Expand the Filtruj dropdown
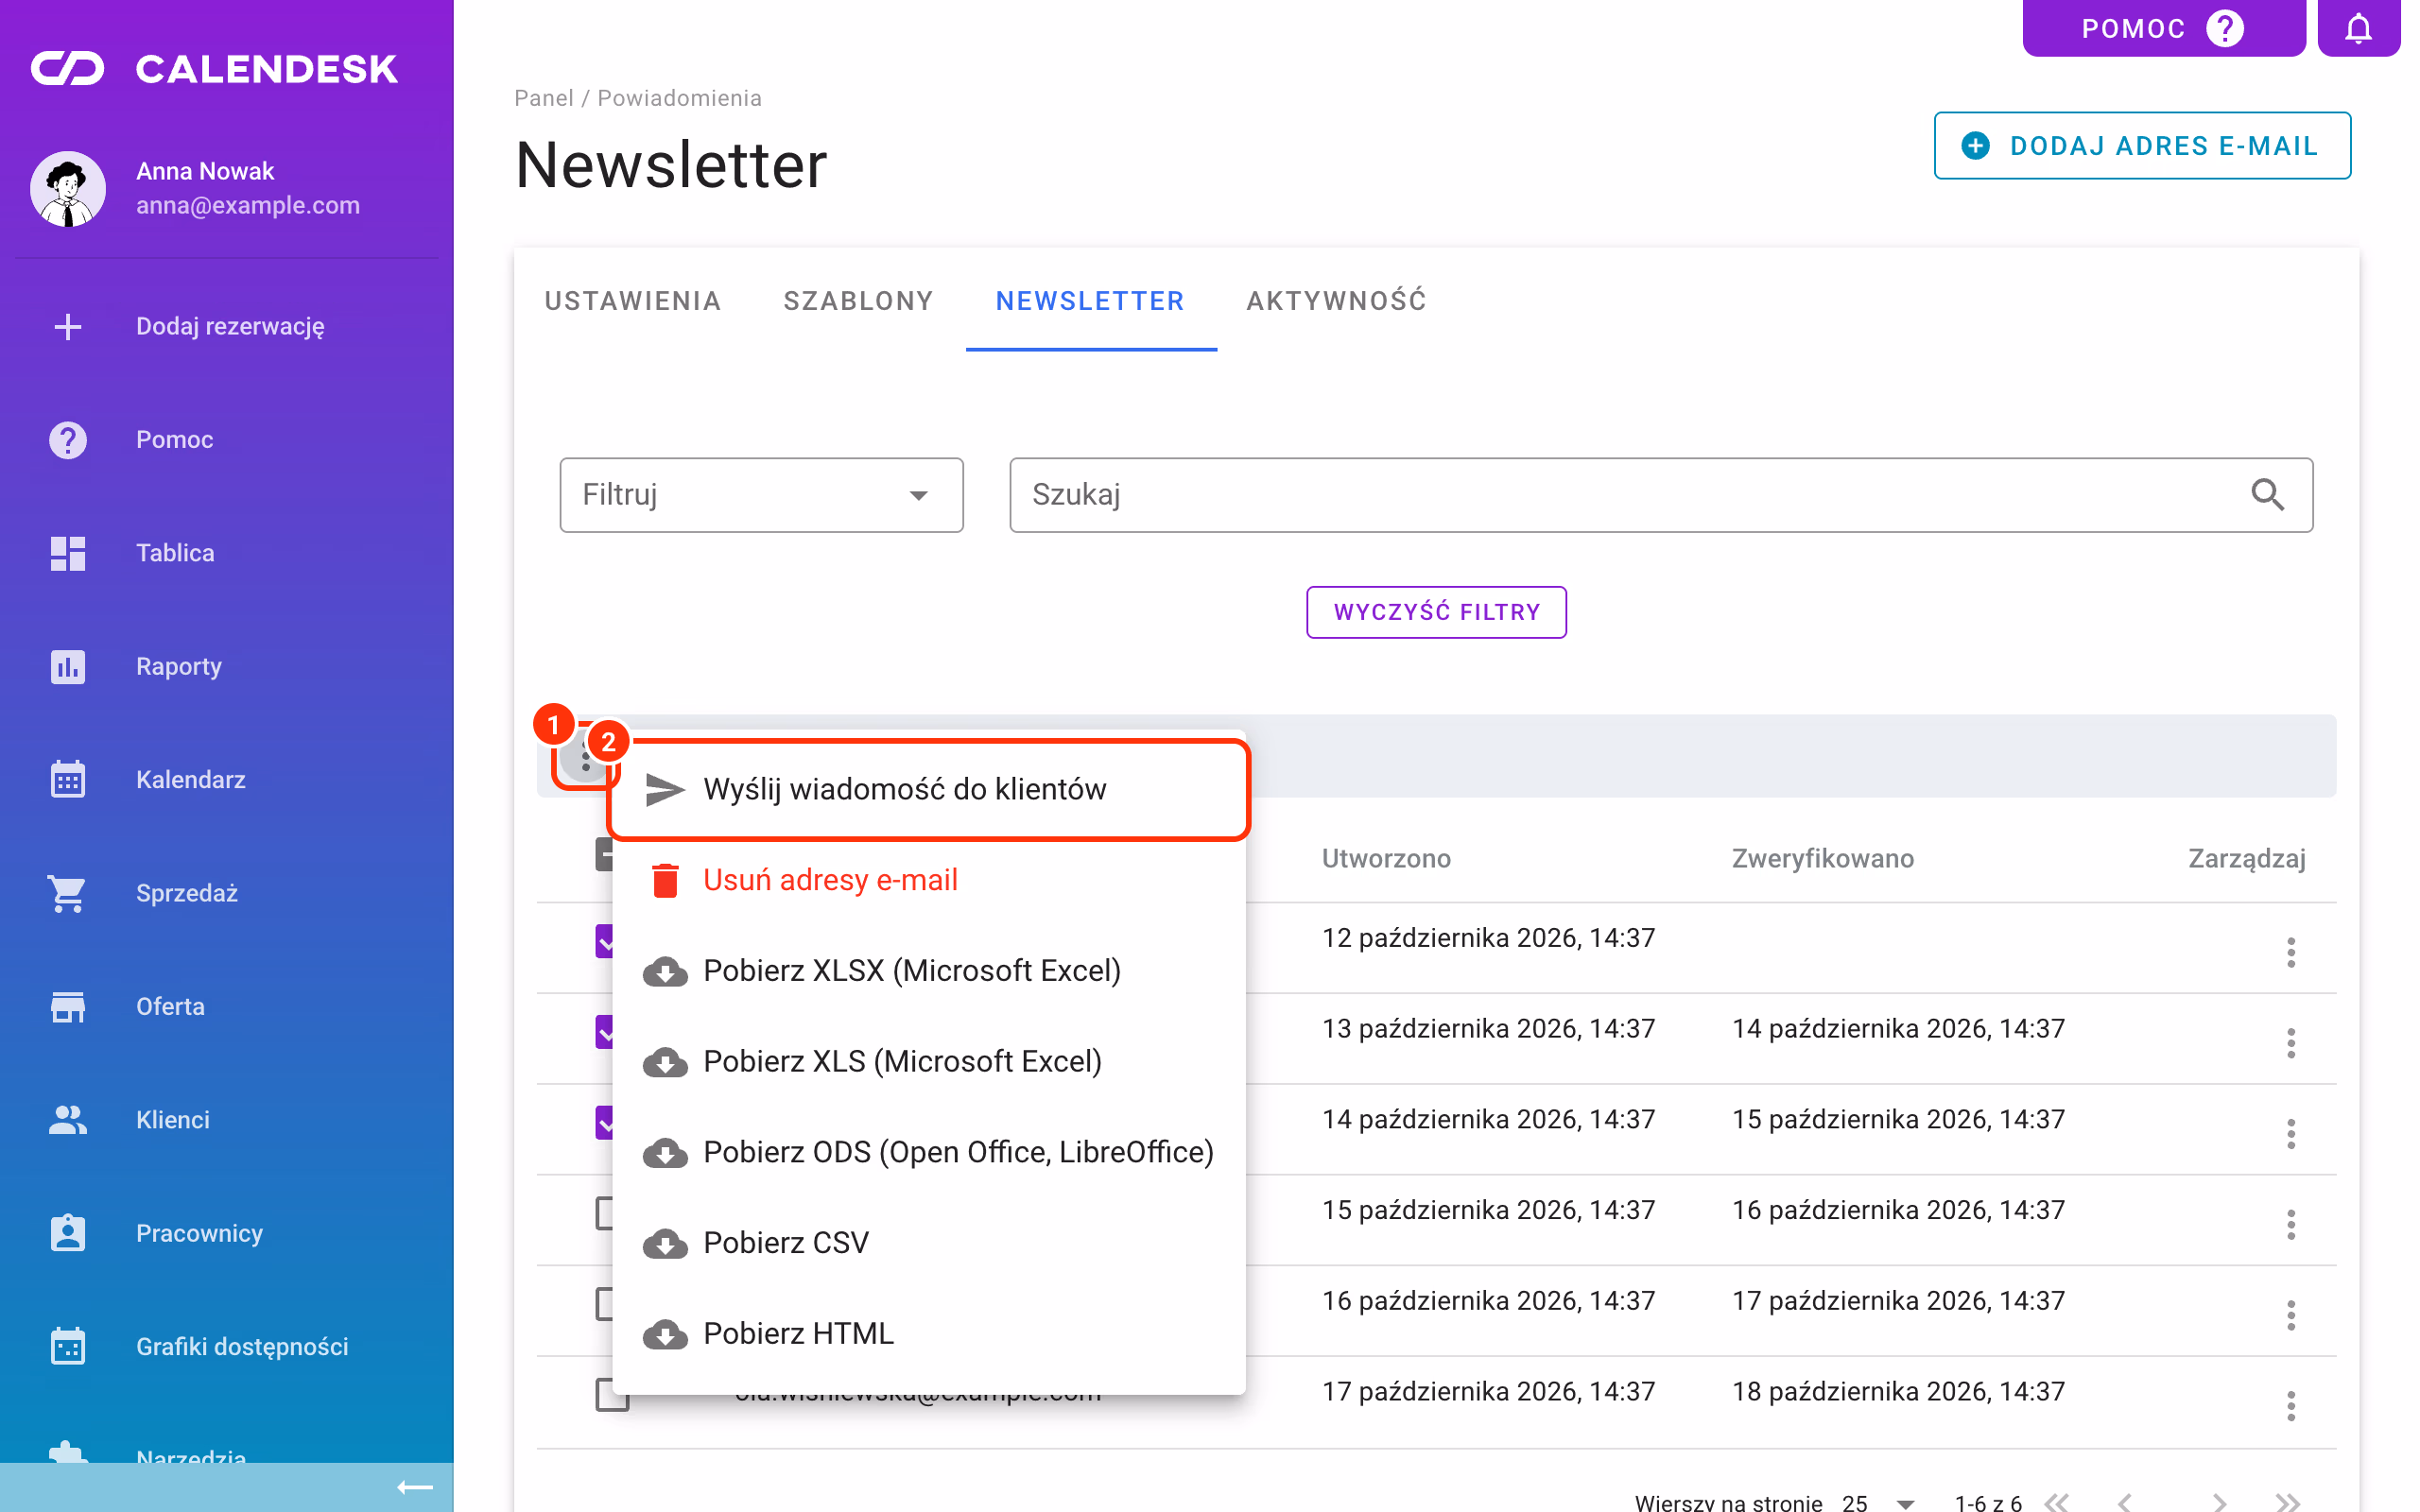2420x1512 pixels. click(x=761, y=494)
